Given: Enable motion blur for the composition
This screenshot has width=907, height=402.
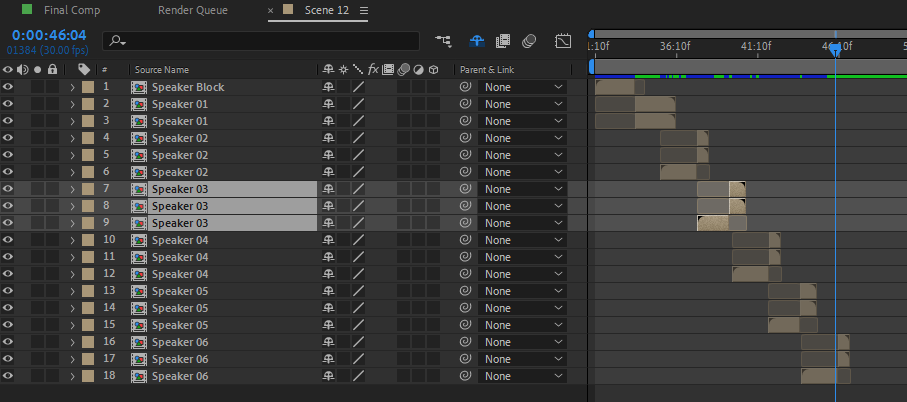Looking at the screenshot, I should click(530, 41).
